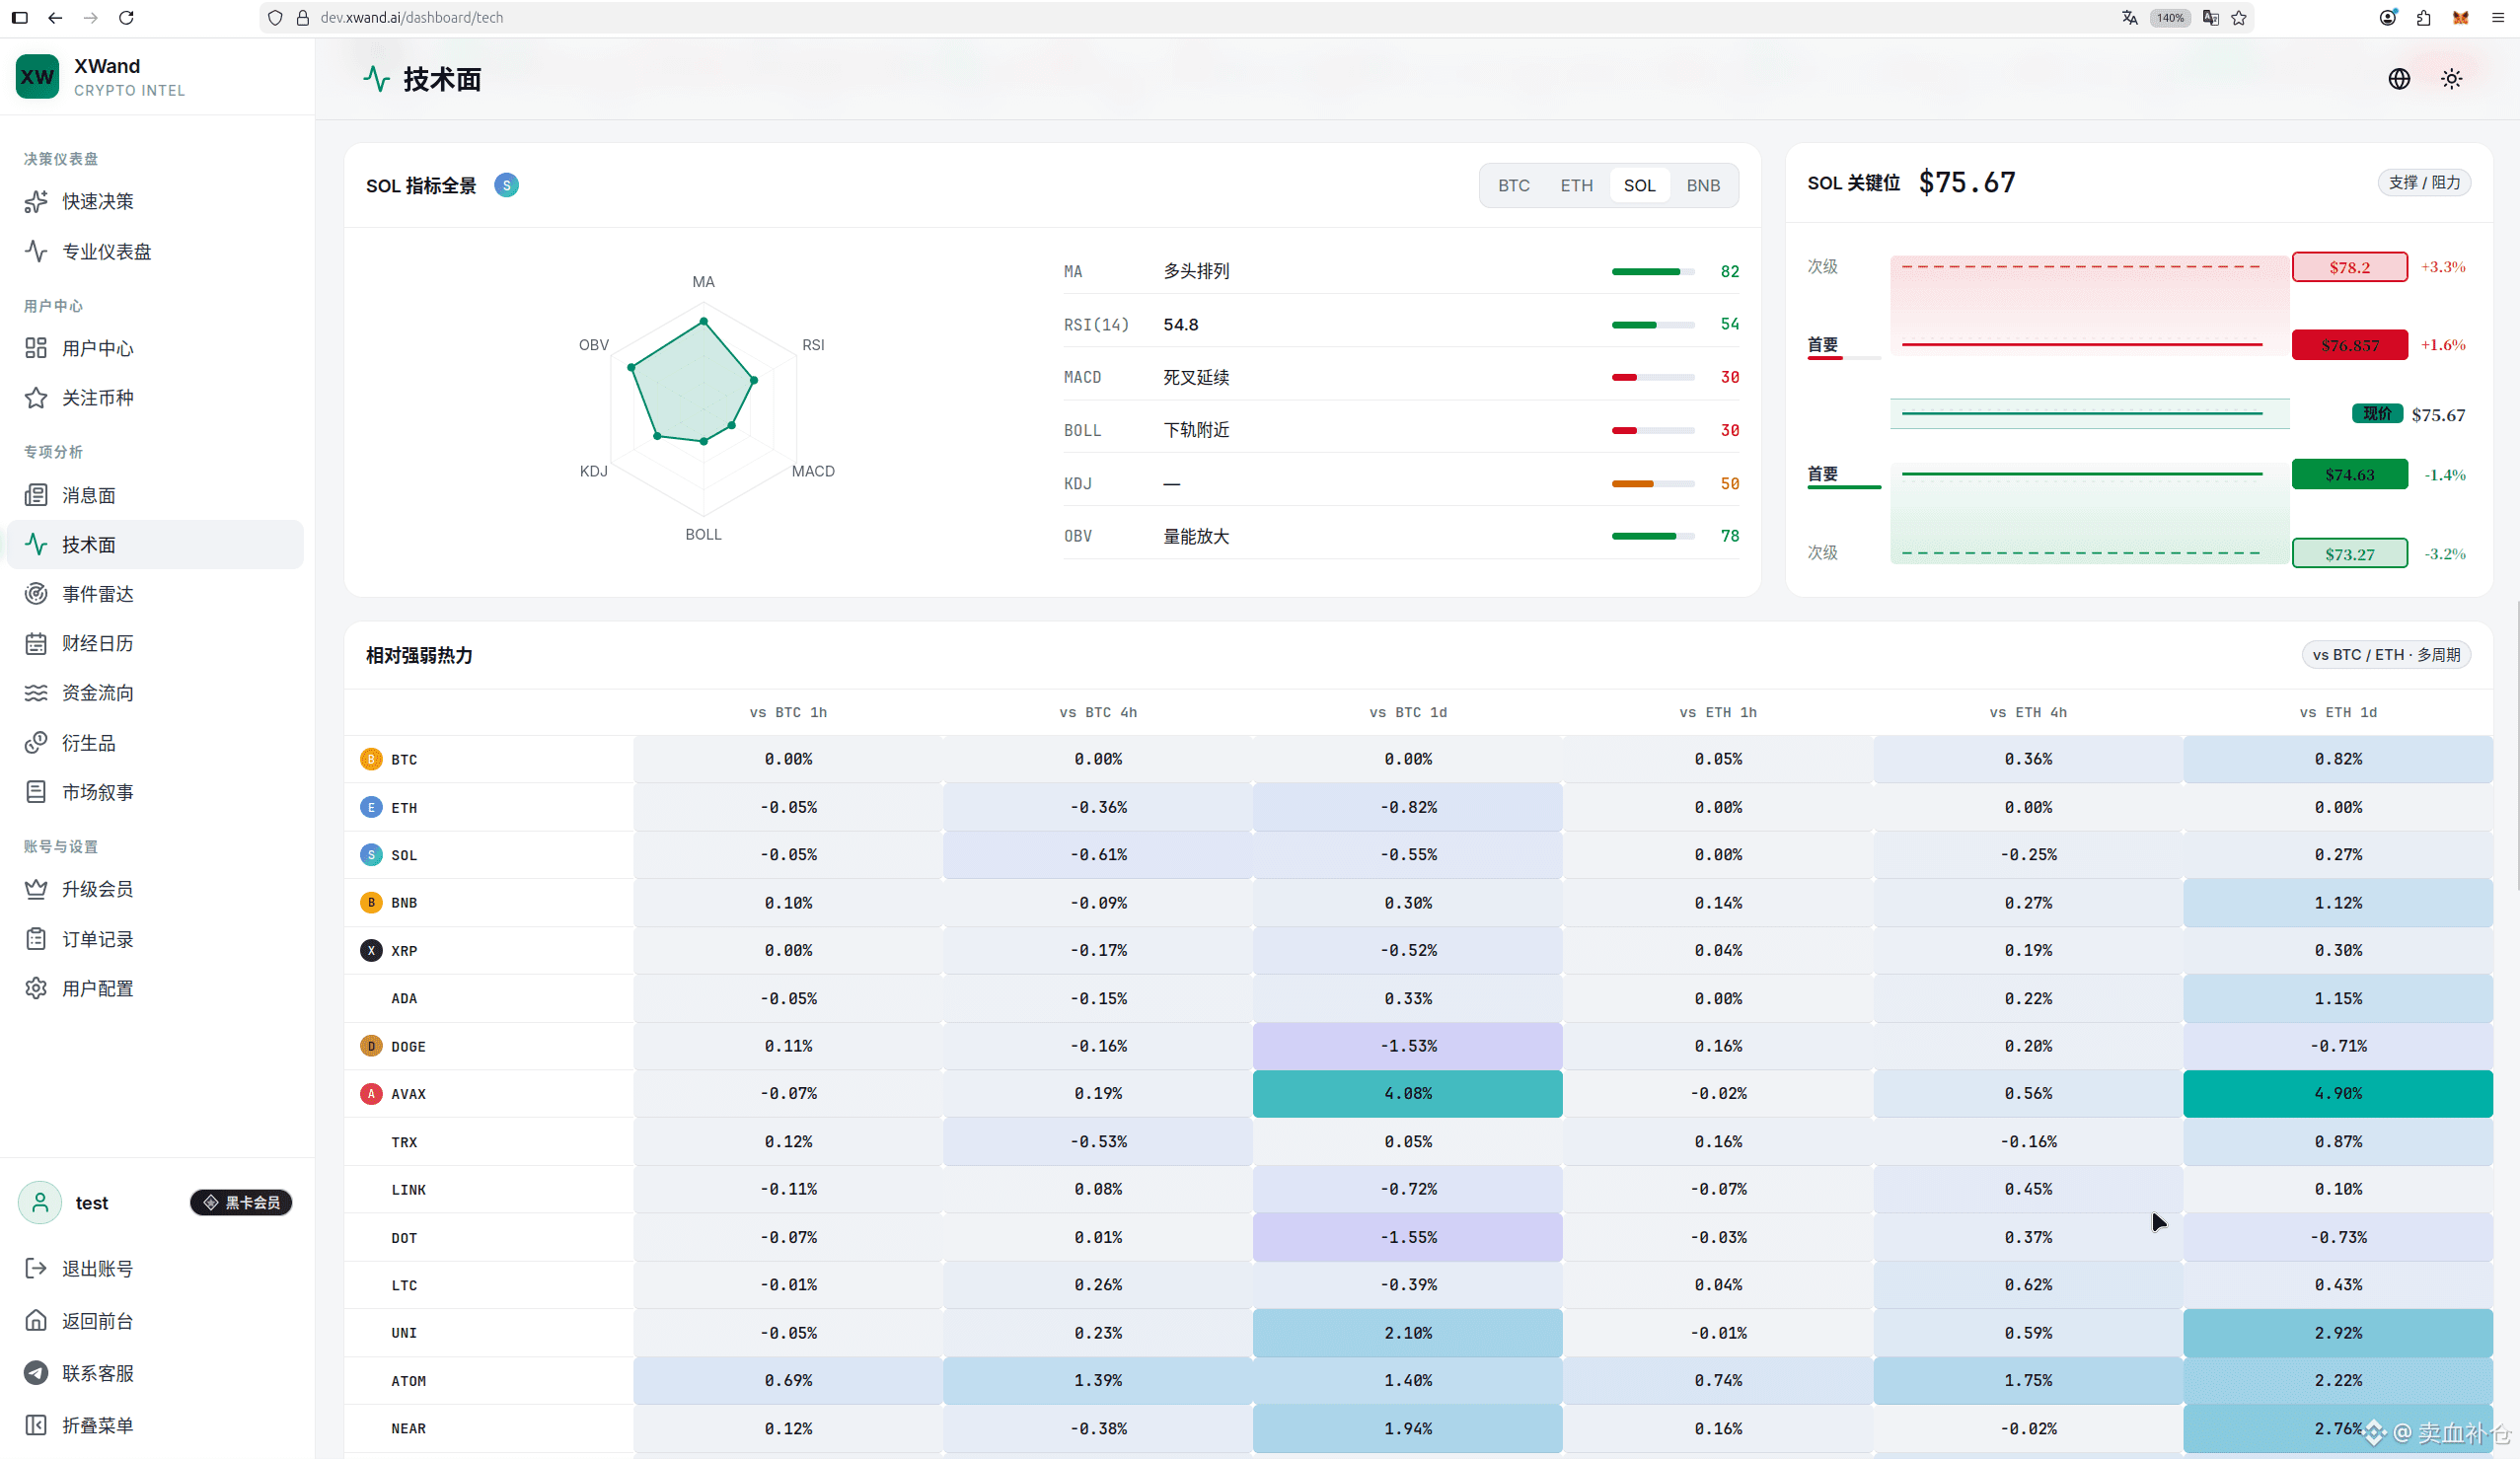The image size is (2520, 1459).
Task: Click the 支撑 / 阻力 badge
Action: click(x=2424, y=182)
